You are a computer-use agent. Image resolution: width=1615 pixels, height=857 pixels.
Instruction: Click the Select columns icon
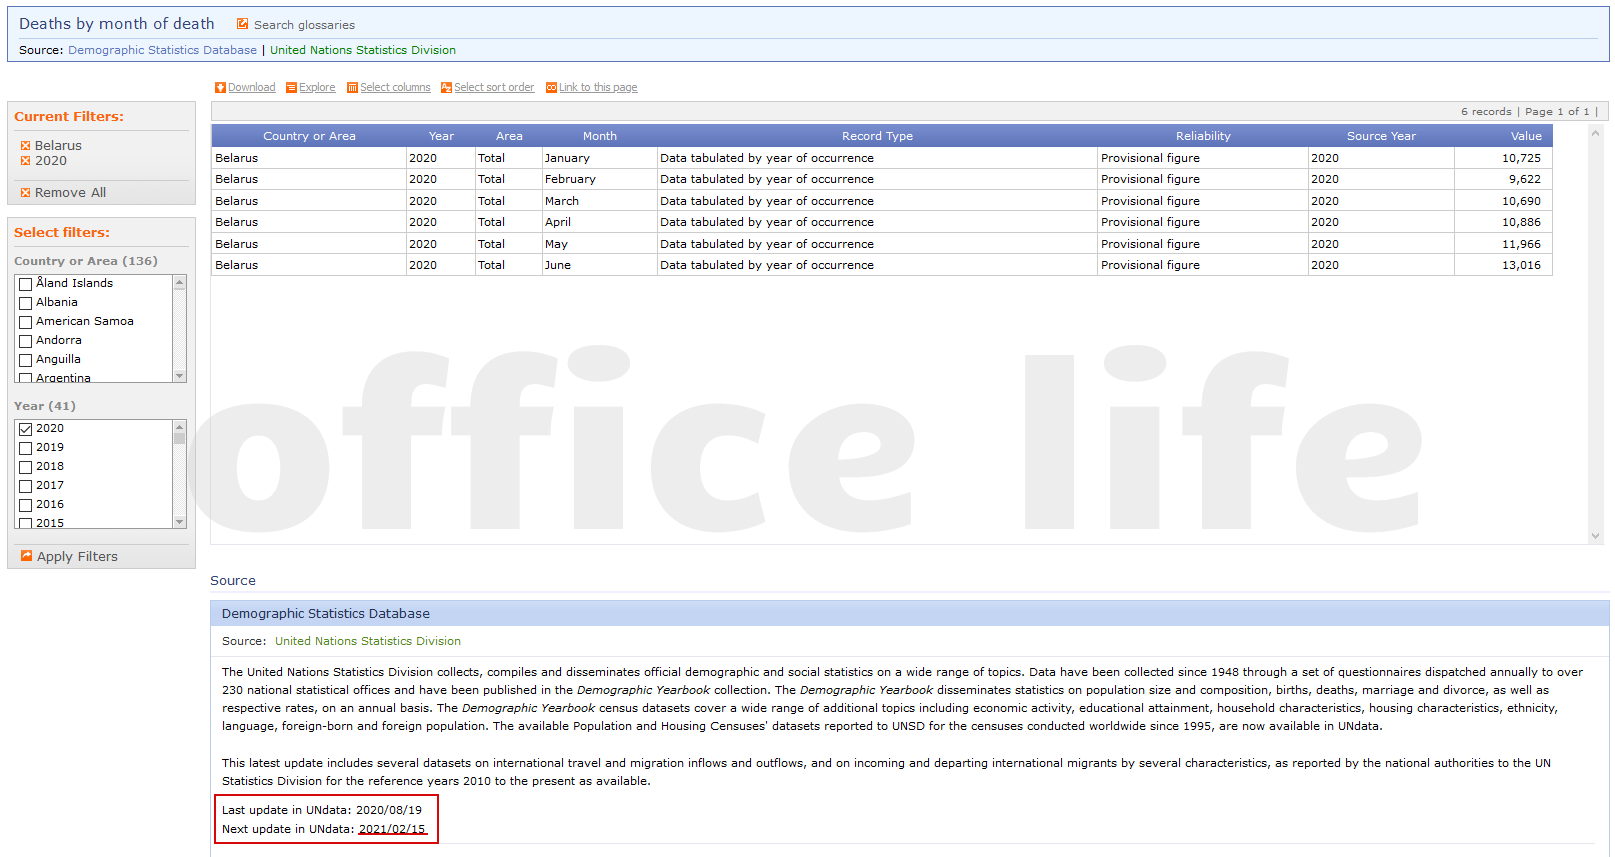352,88
